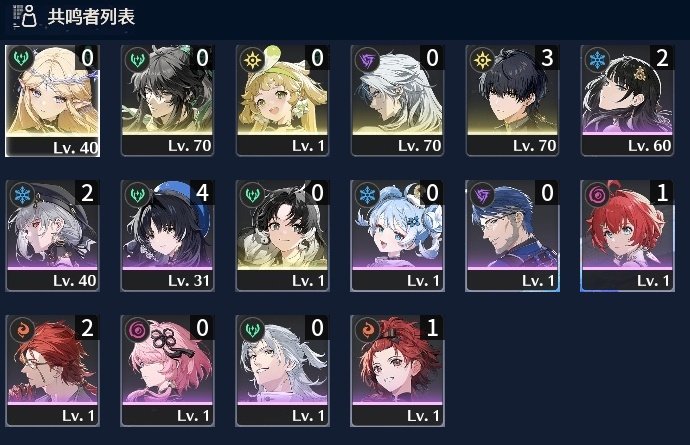Click the Glacio snowflake icon on the Lv. 60 card

coord(597,59)
